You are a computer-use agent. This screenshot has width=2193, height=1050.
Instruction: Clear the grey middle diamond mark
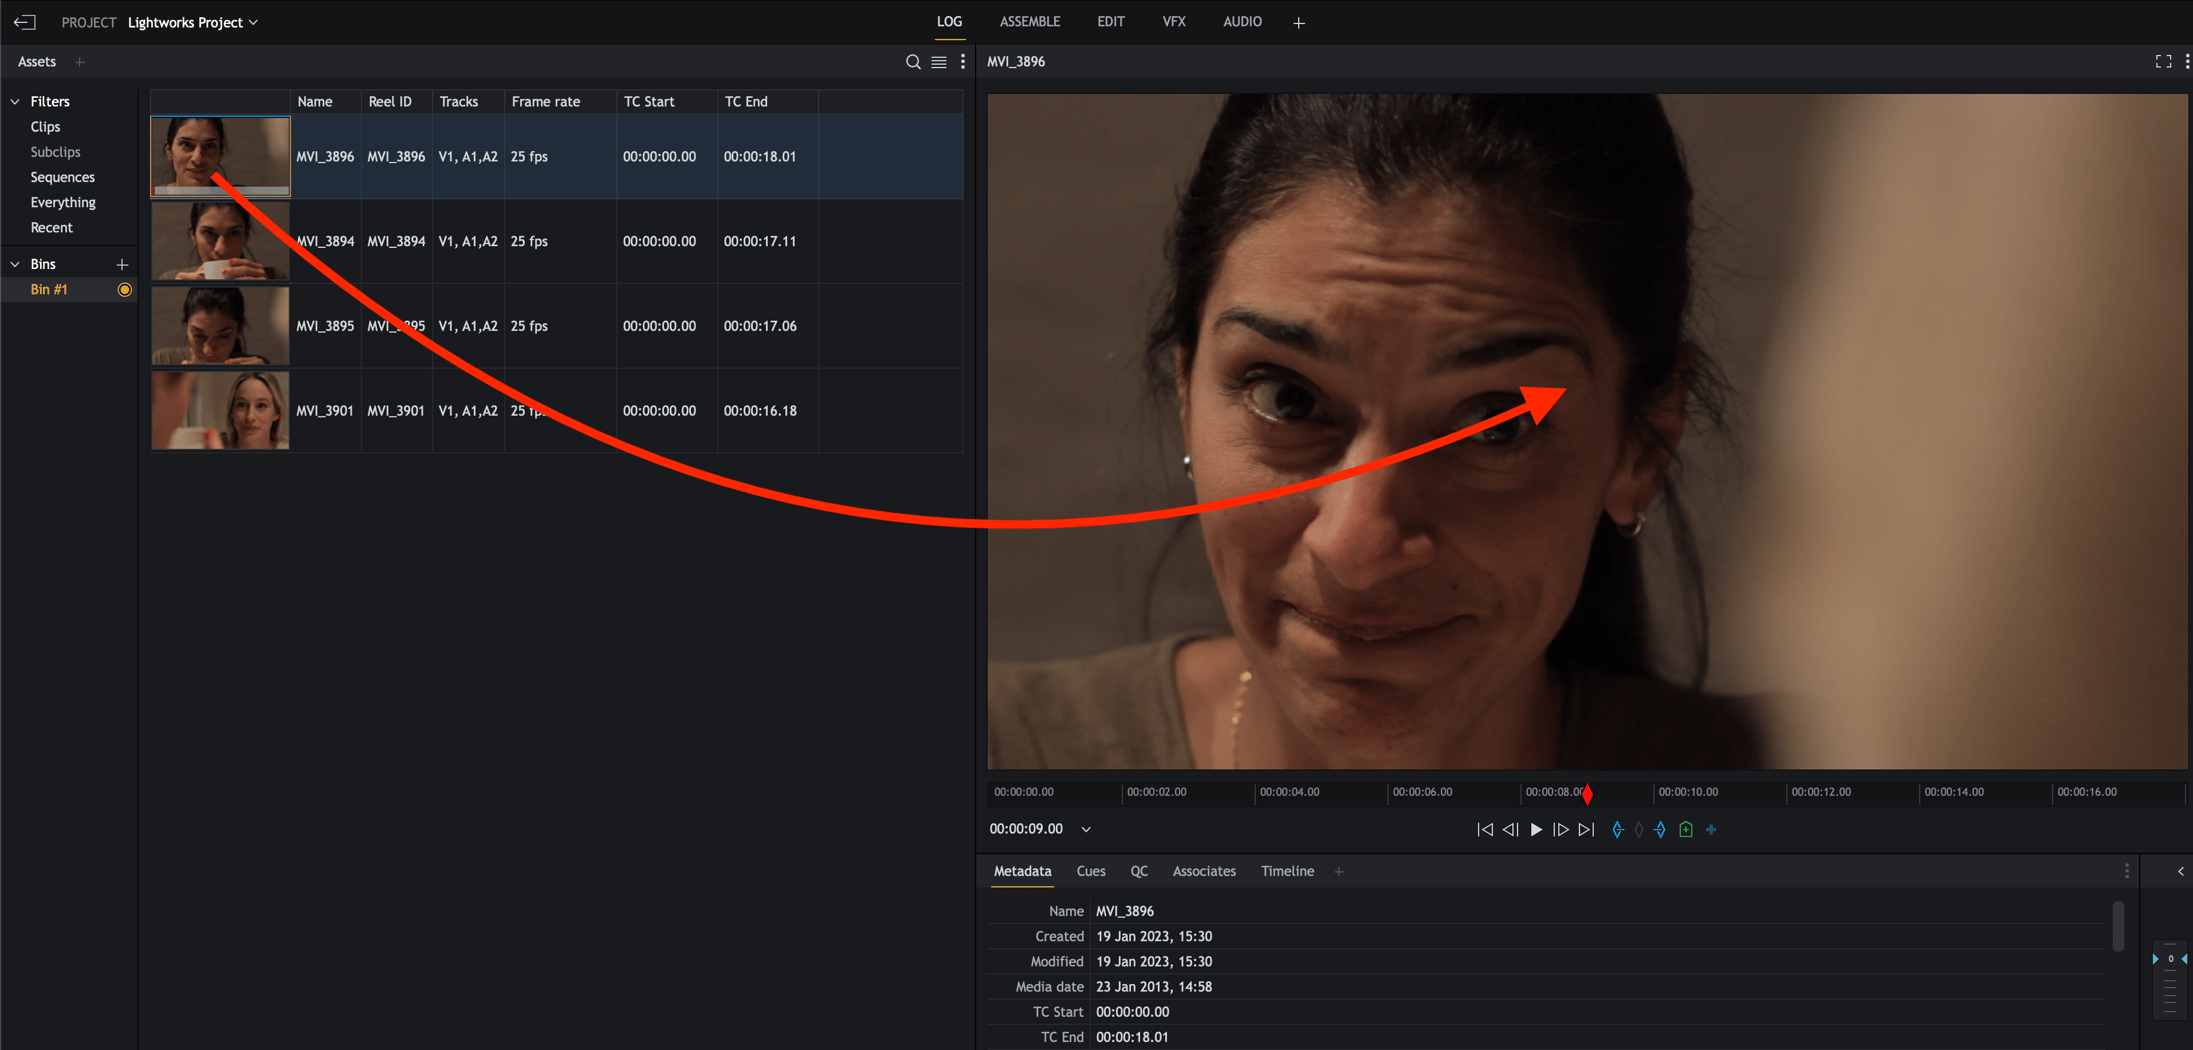click(x=1638, y=830)
